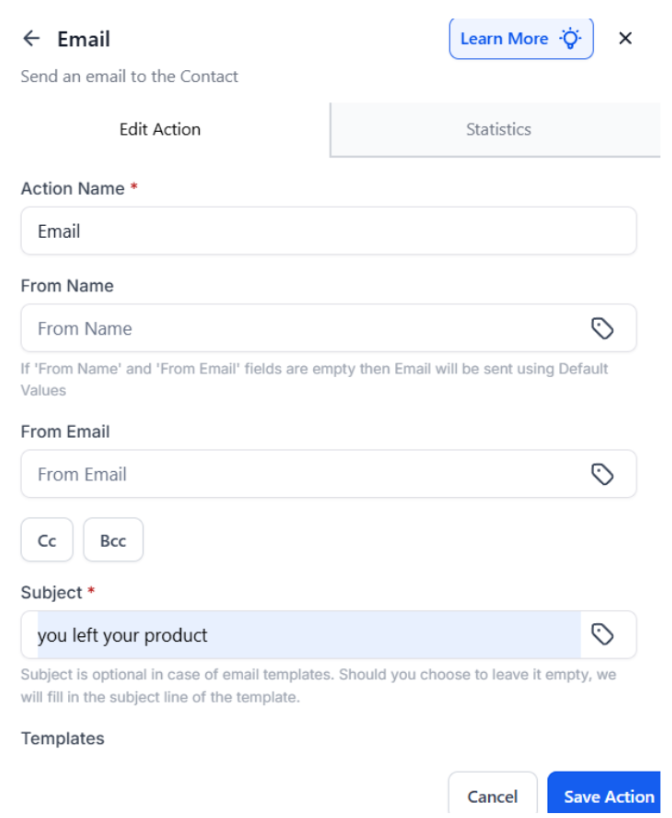The image size is (672, 818).
Task: Switch to the Edit Action tab
Action: pos(160,130)
